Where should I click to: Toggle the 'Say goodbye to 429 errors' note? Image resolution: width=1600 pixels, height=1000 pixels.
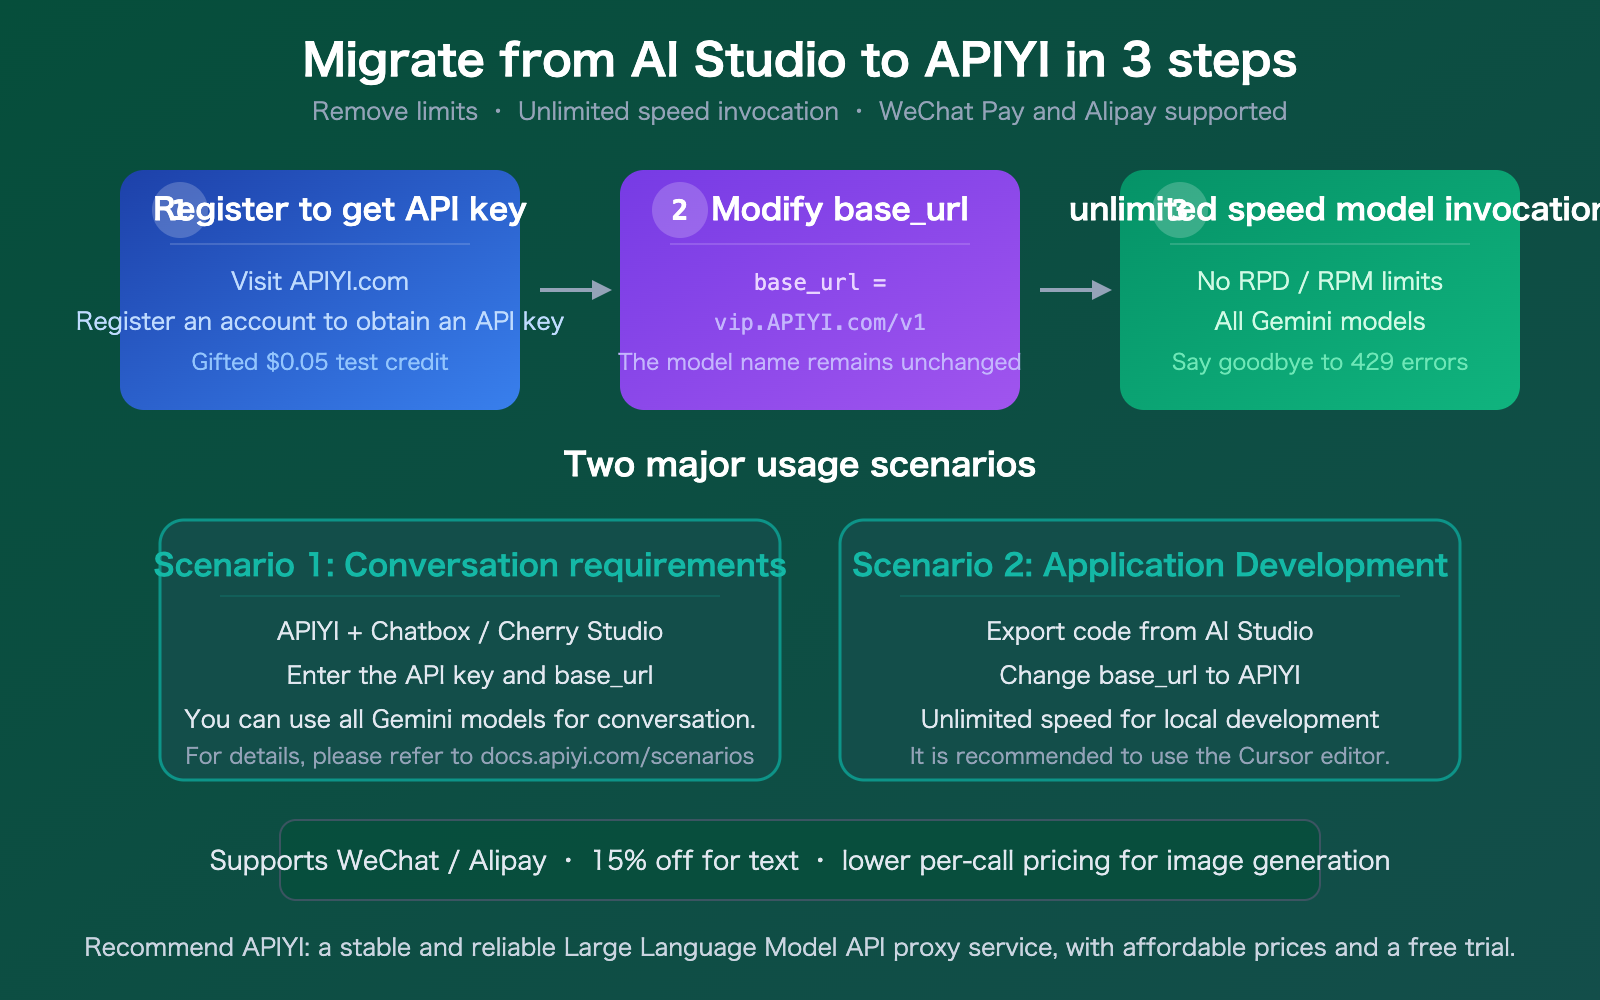click(x=1319, y=362)
